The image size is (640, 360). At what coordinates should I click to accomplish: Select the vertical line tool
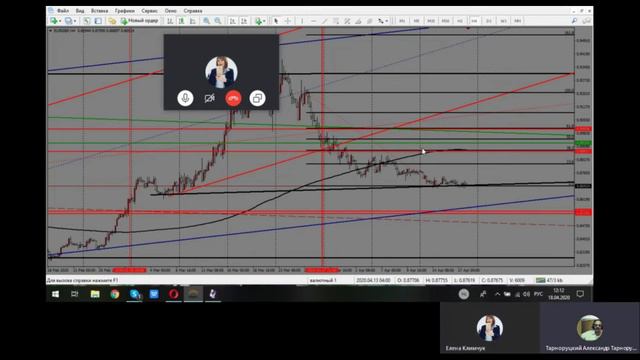302,21
